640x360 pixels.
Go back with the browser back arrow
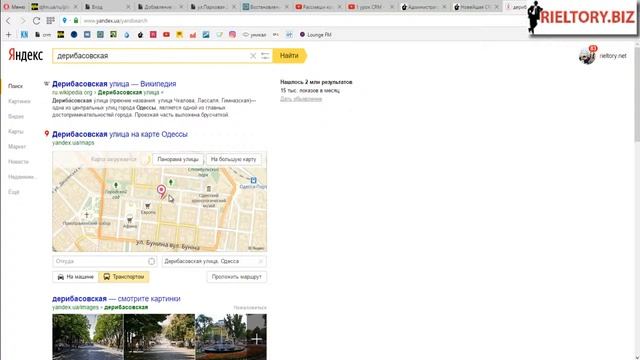coord(8,21)
